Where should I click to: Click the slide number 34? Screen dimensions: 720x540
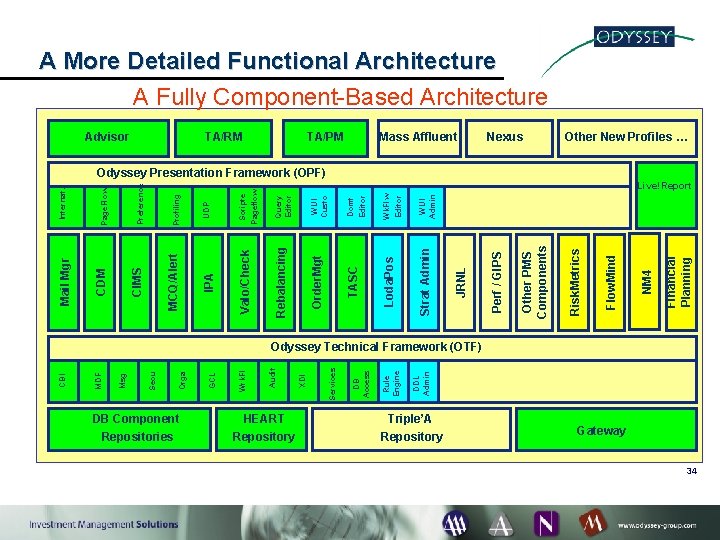tap(691, 471)
